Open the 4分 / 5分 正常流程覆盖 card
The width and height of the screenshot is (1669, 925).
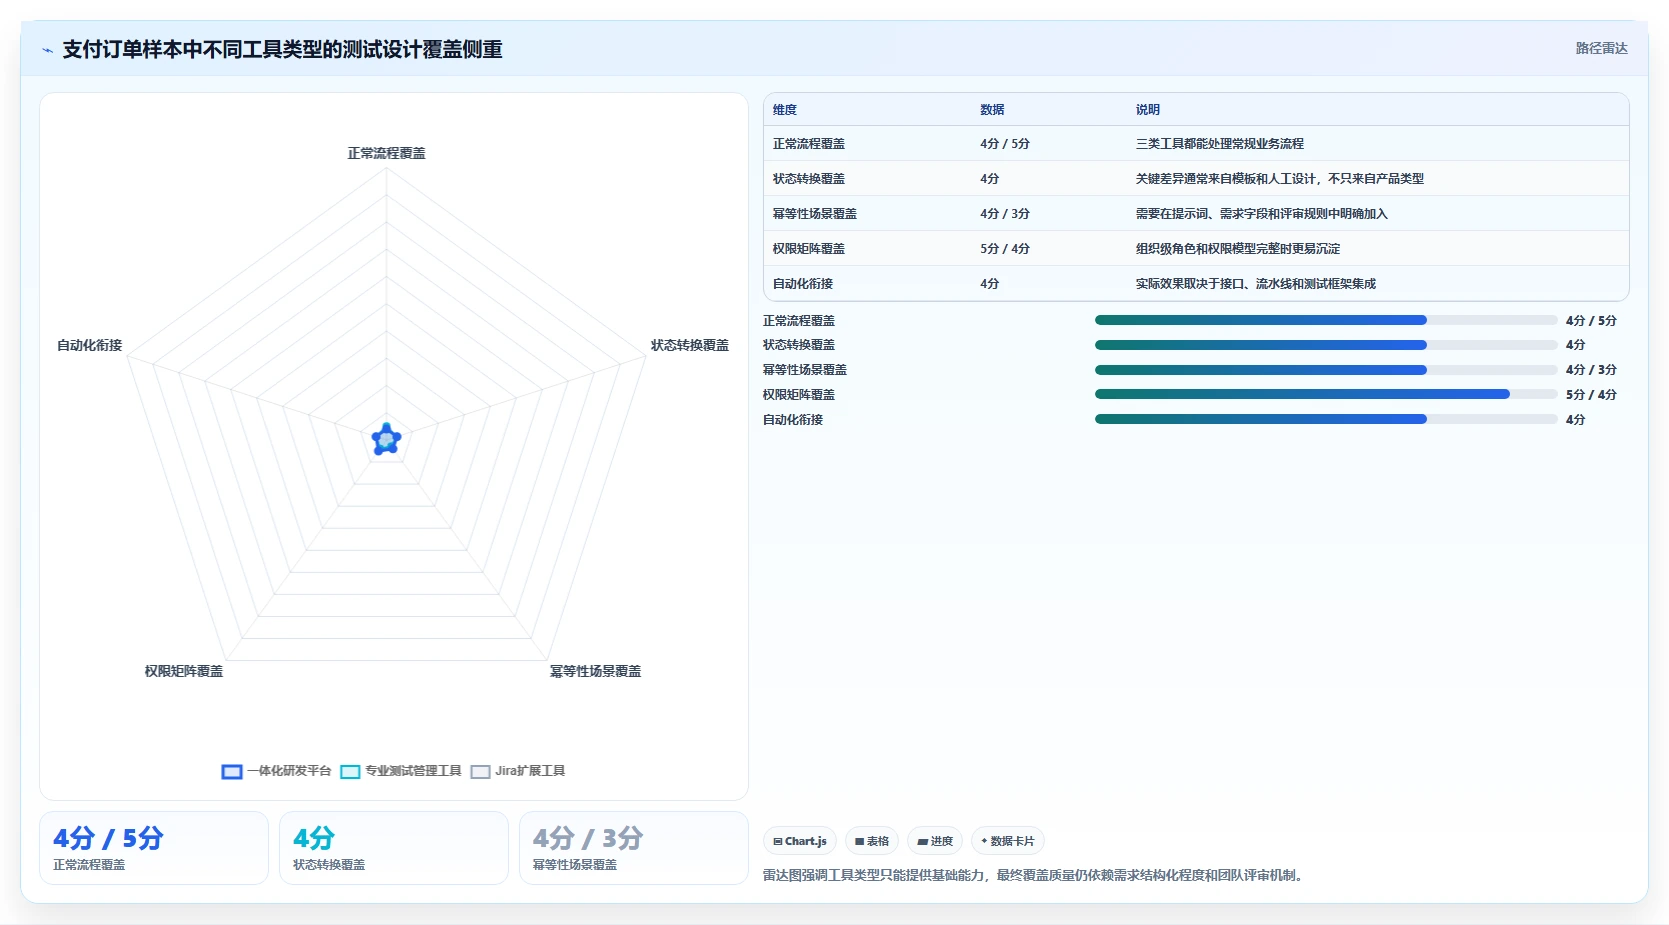(154, 848)
